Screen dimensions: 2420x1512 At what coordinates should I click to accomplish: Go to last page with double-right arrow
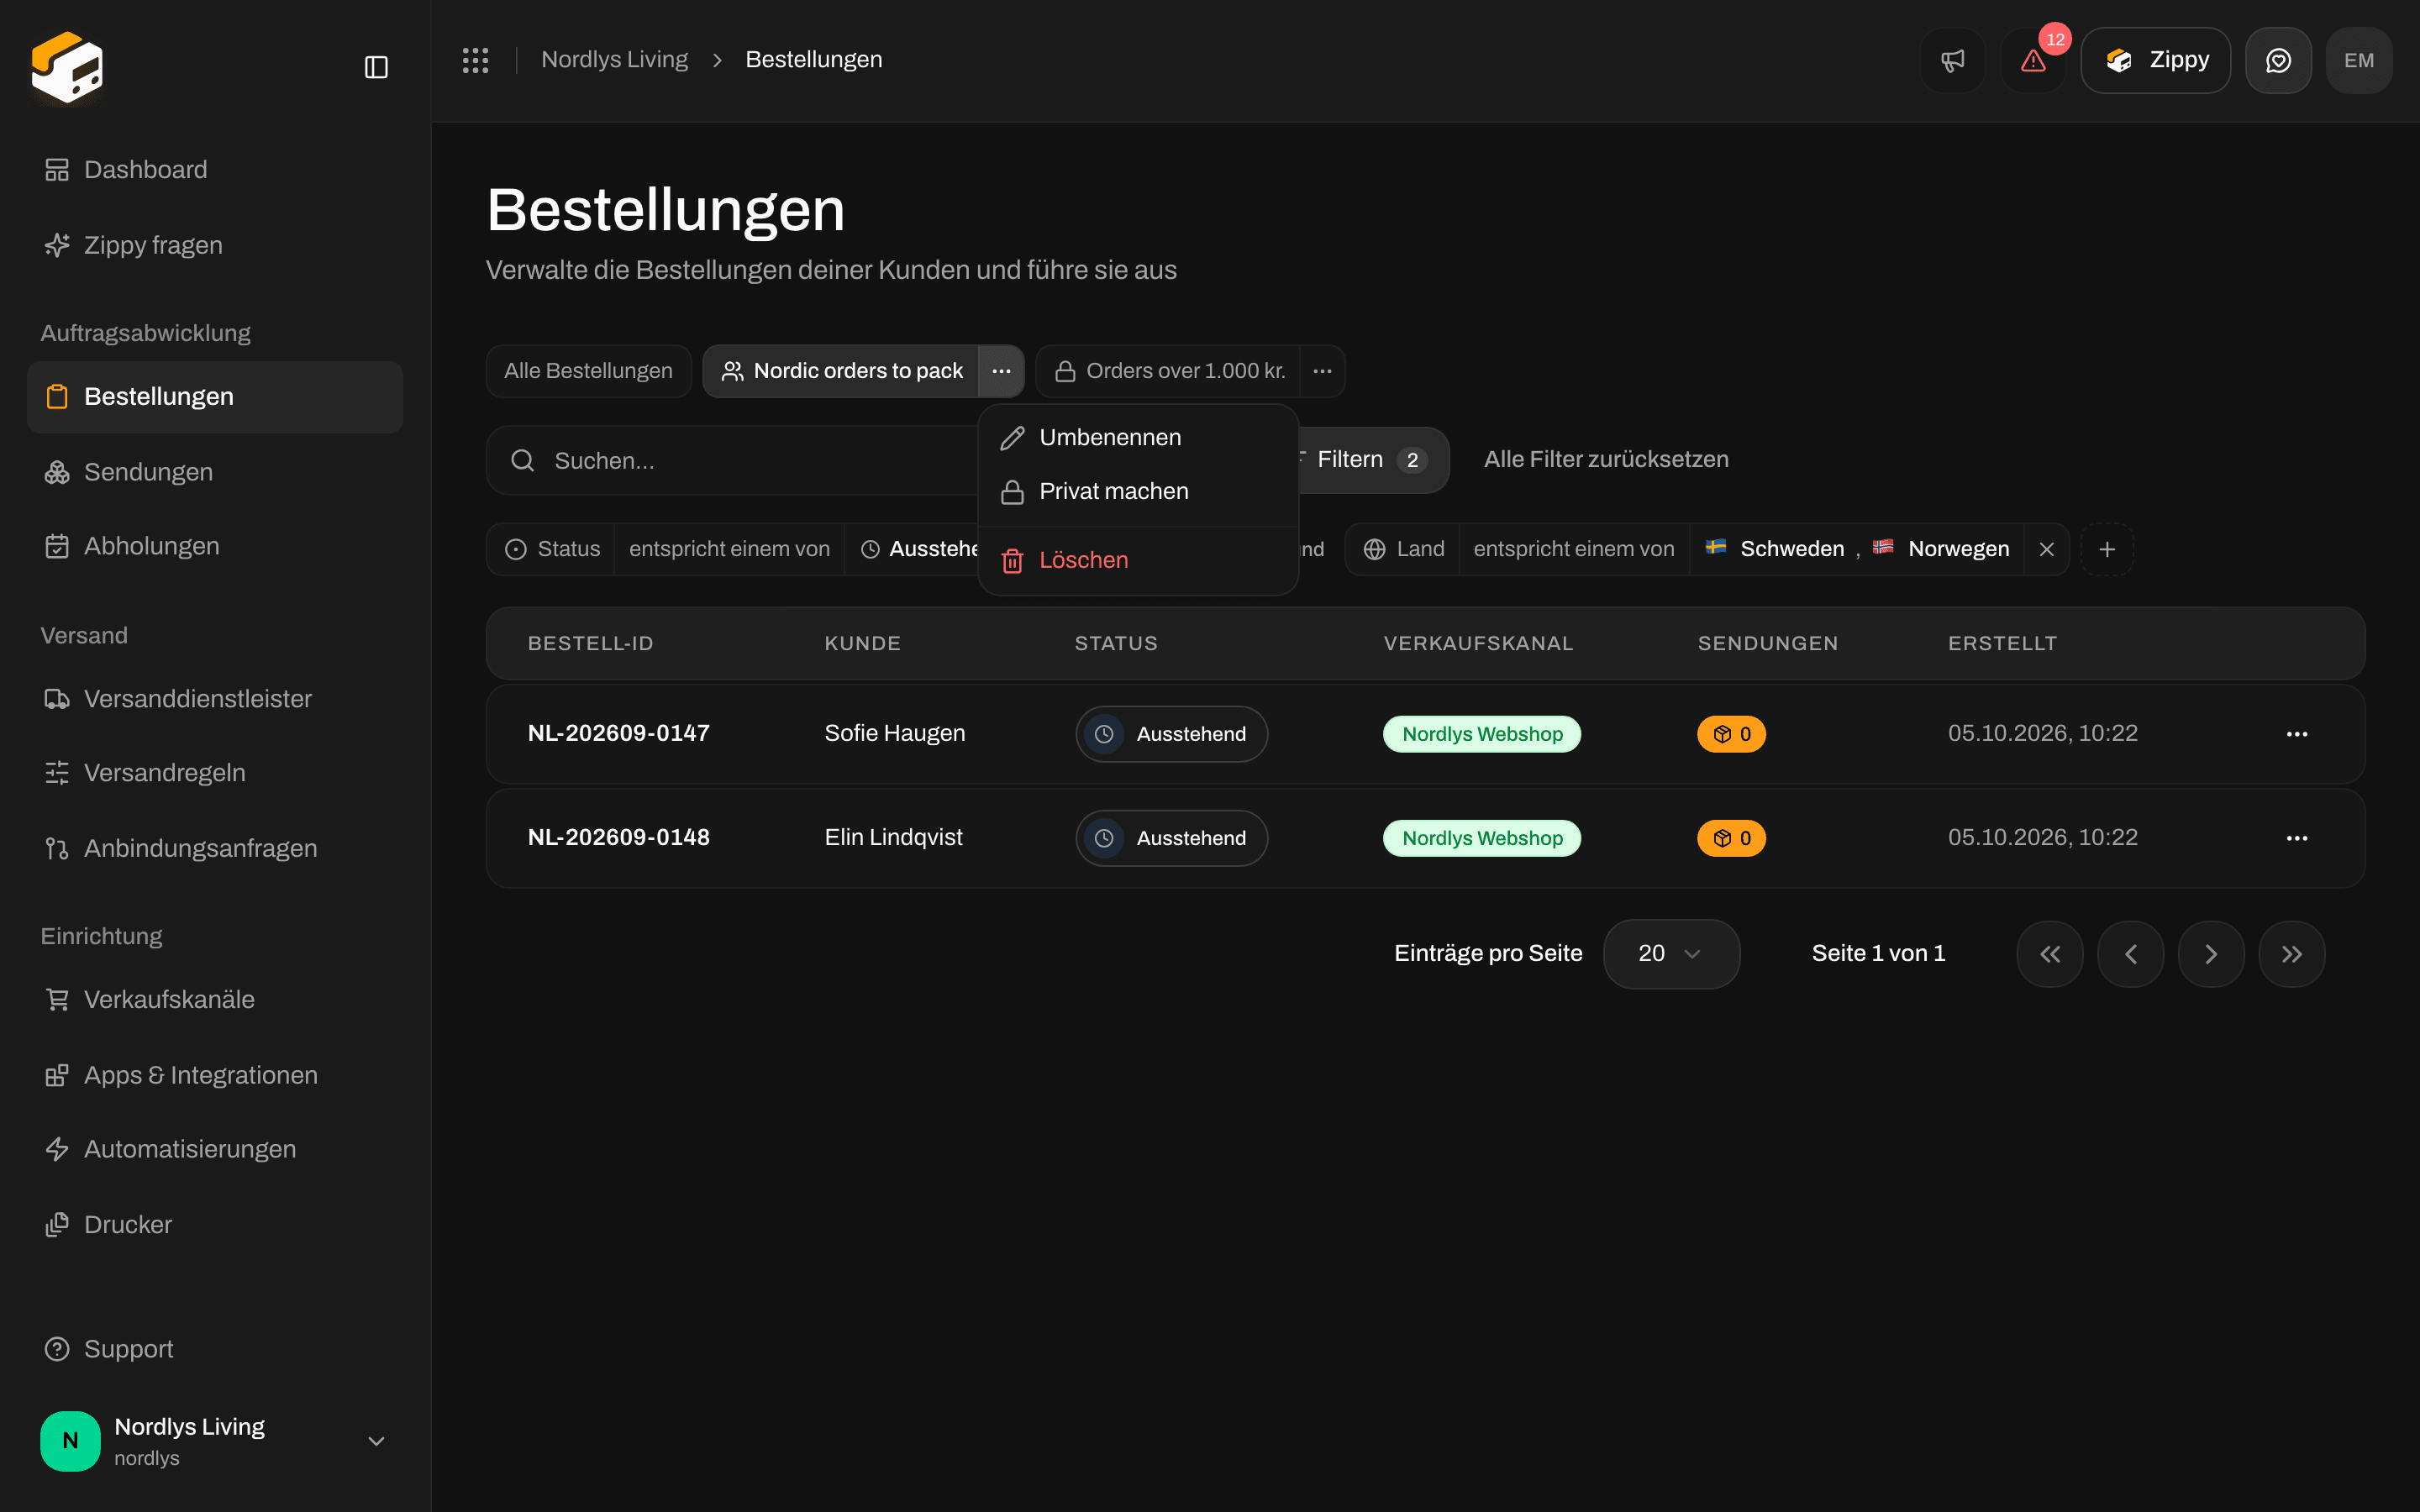pos(2292,954)
